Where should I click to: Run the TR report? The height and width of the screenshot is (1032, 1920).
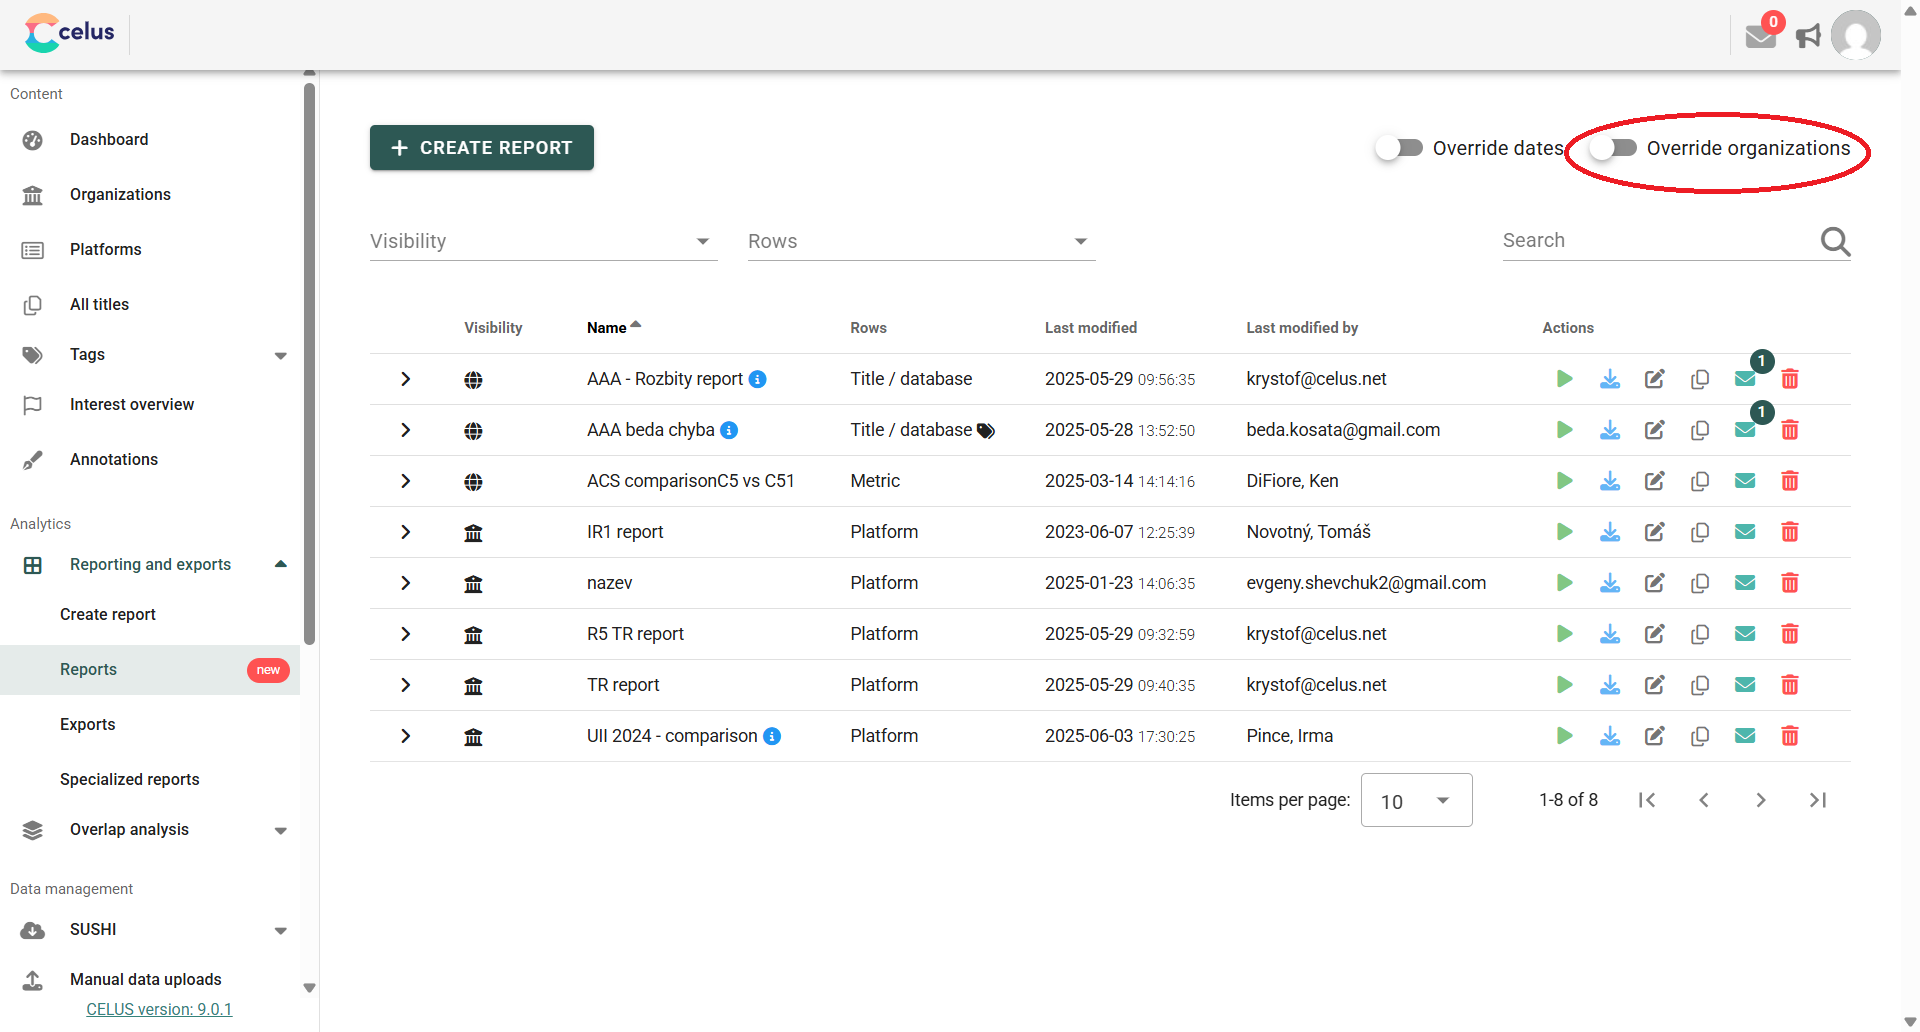coord(1565,685)
